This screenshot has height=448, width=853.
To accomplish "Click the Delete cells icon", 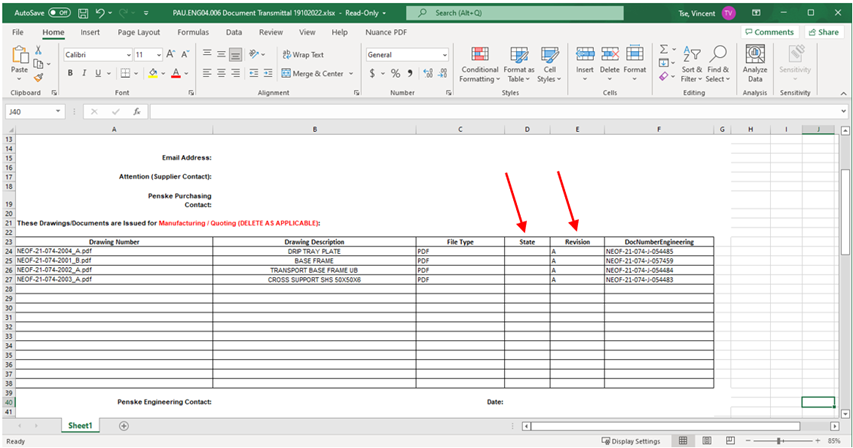I will click(610, 54).
